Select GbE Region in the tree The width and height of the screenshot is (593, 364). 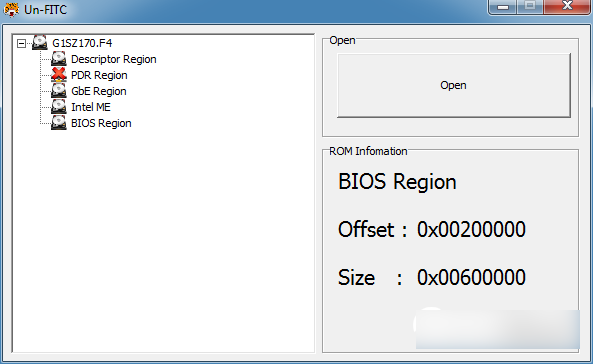point(99,91)
